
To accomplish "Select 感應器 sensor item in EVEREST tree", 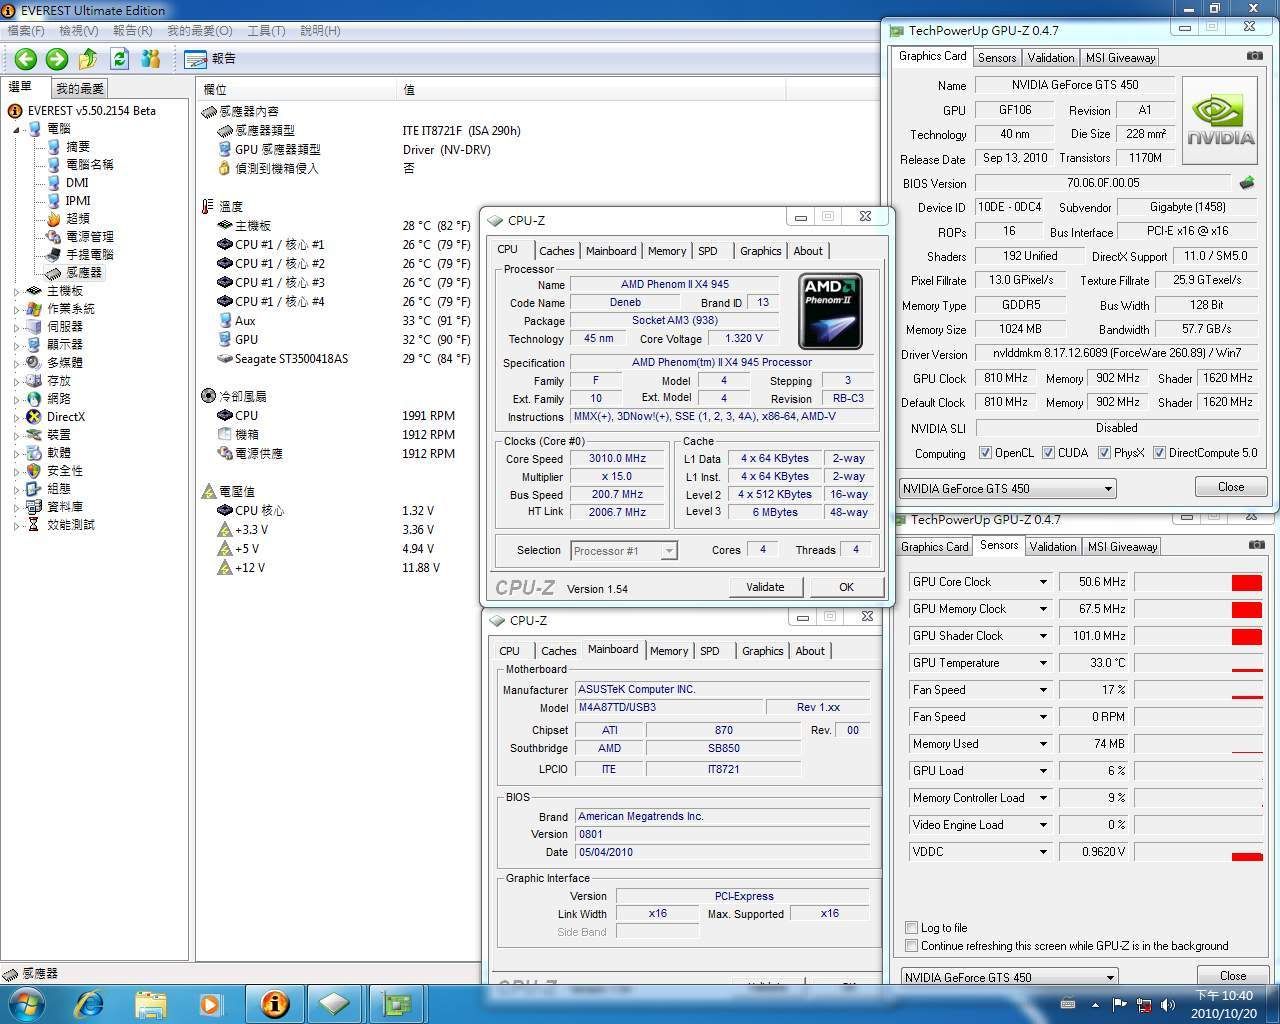I will point(84,272).
